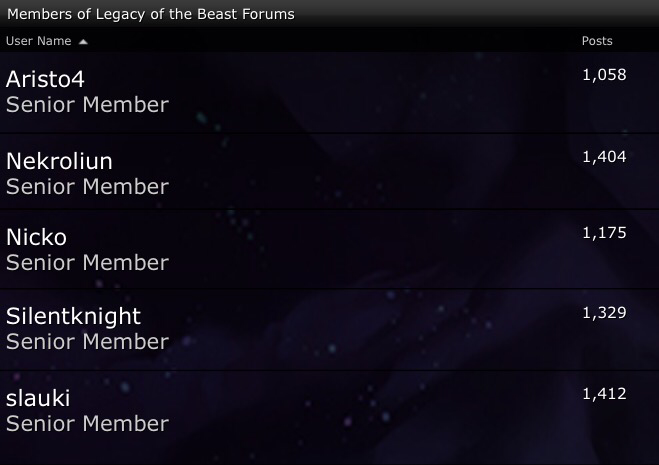Click the sort arrow beside User Name
Image resolution: width=659 pixels, height=465 pixels.
pos(83,42)
